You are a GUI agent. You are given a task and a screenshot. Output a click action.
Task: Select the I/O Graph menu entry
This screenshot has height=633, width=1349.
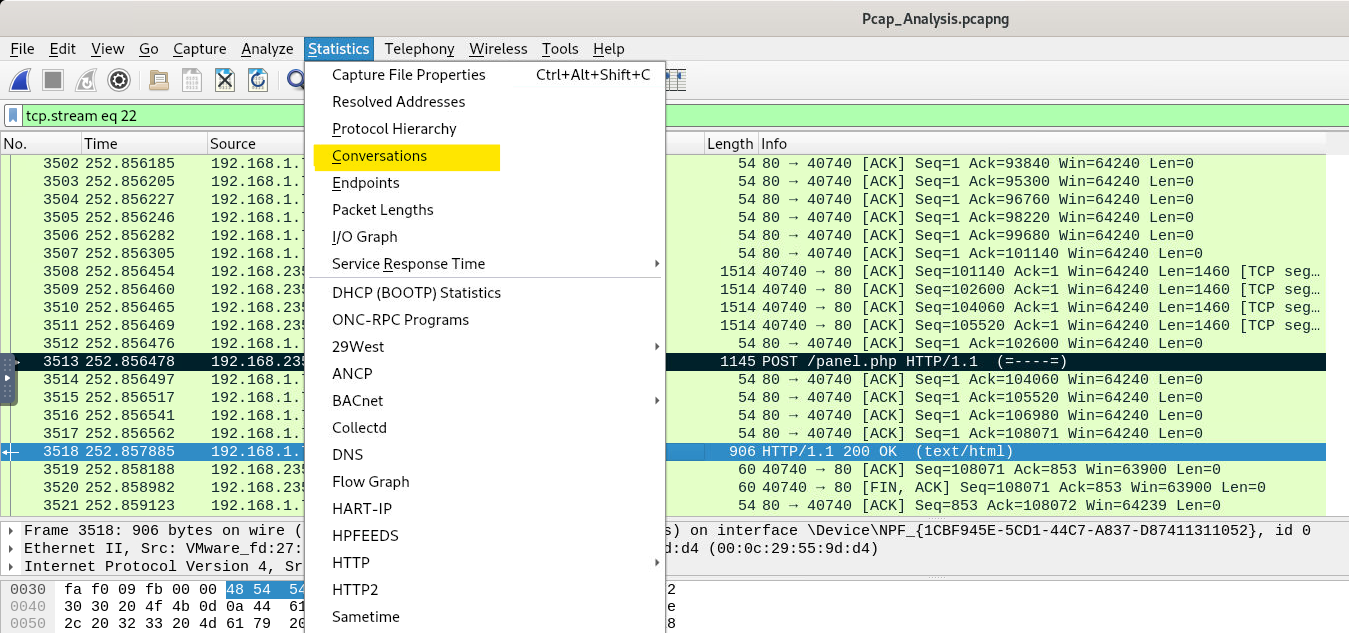[364, 237]
